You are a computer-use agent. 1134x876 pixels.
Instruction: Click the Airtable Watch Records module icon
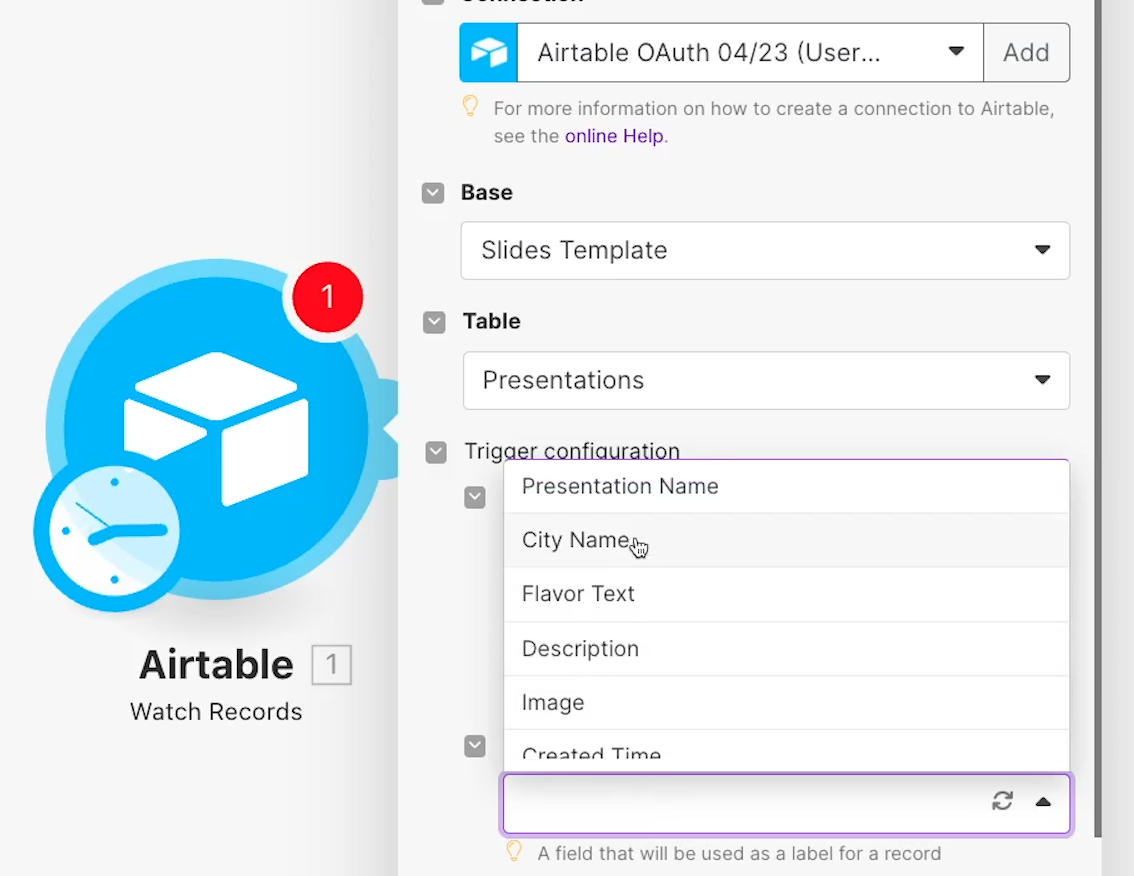[x=216, y=430]
